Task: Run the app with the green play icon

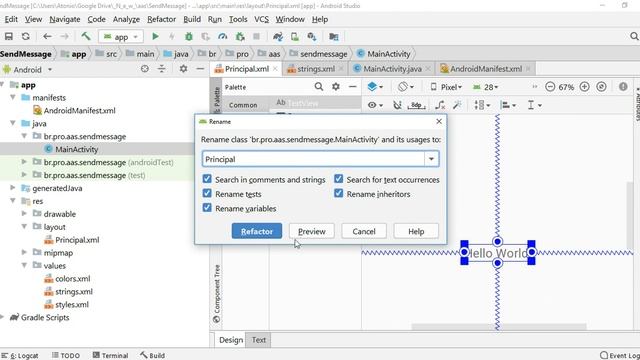Action: coord(155,36)
